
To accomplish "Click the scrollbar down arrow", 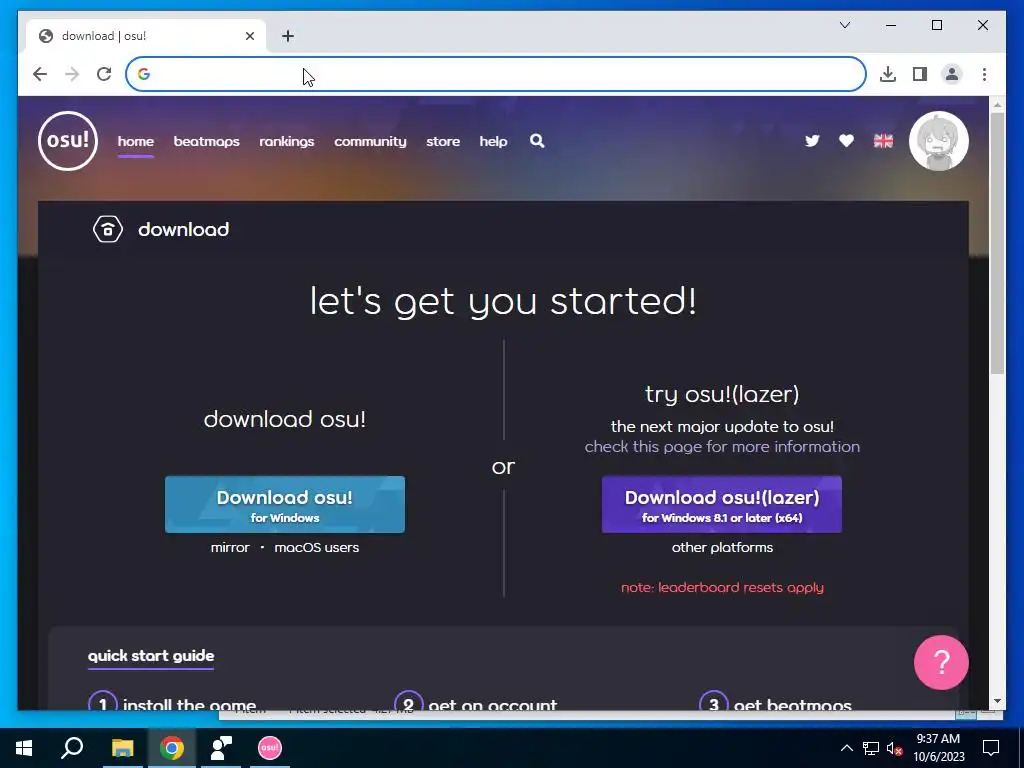I will click(x=997, y=701).
